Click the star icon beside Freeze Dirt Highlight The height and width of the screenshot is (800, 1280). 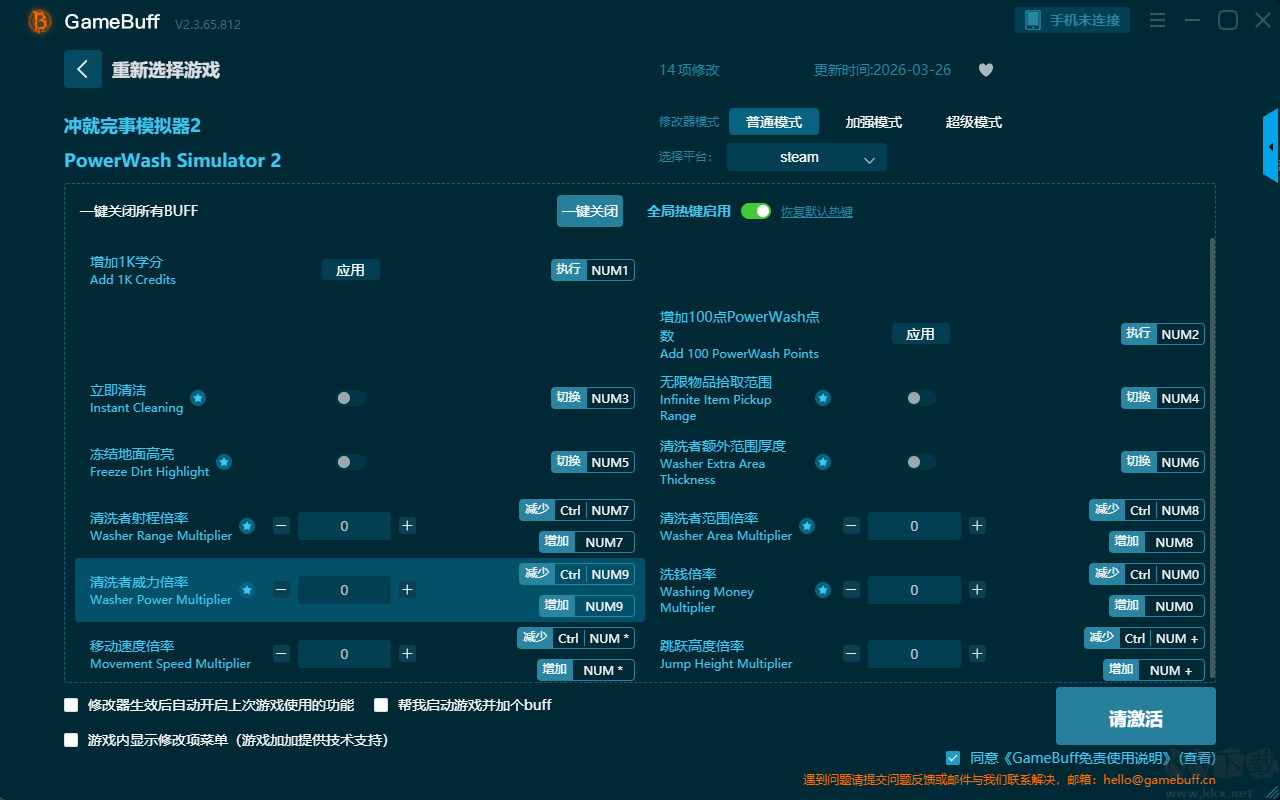[x=224, y=462]
